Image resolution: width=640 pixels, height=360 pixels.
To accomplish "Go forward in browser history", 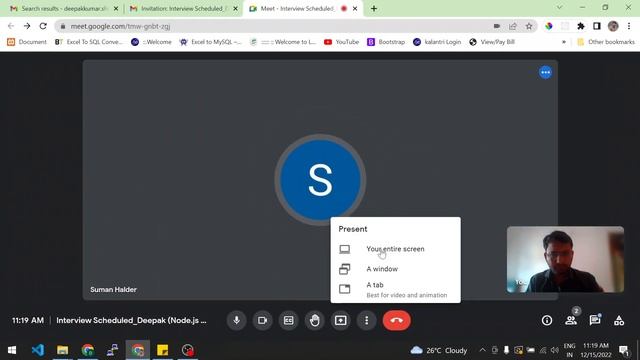I will pyautogui.click(x=27, y=26).
